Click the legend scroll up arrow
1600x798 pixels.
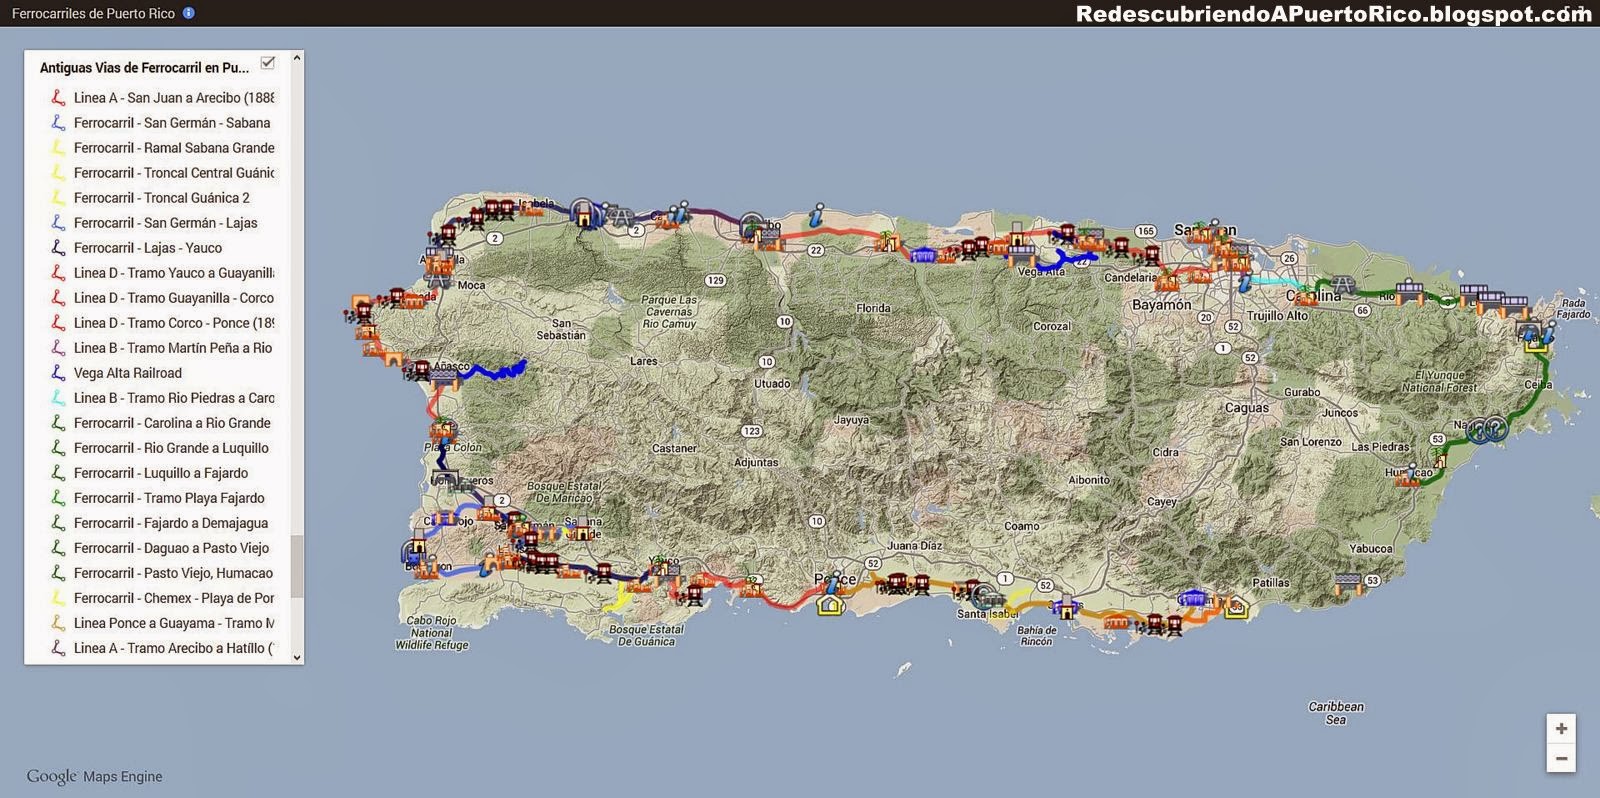pos(296,58)
